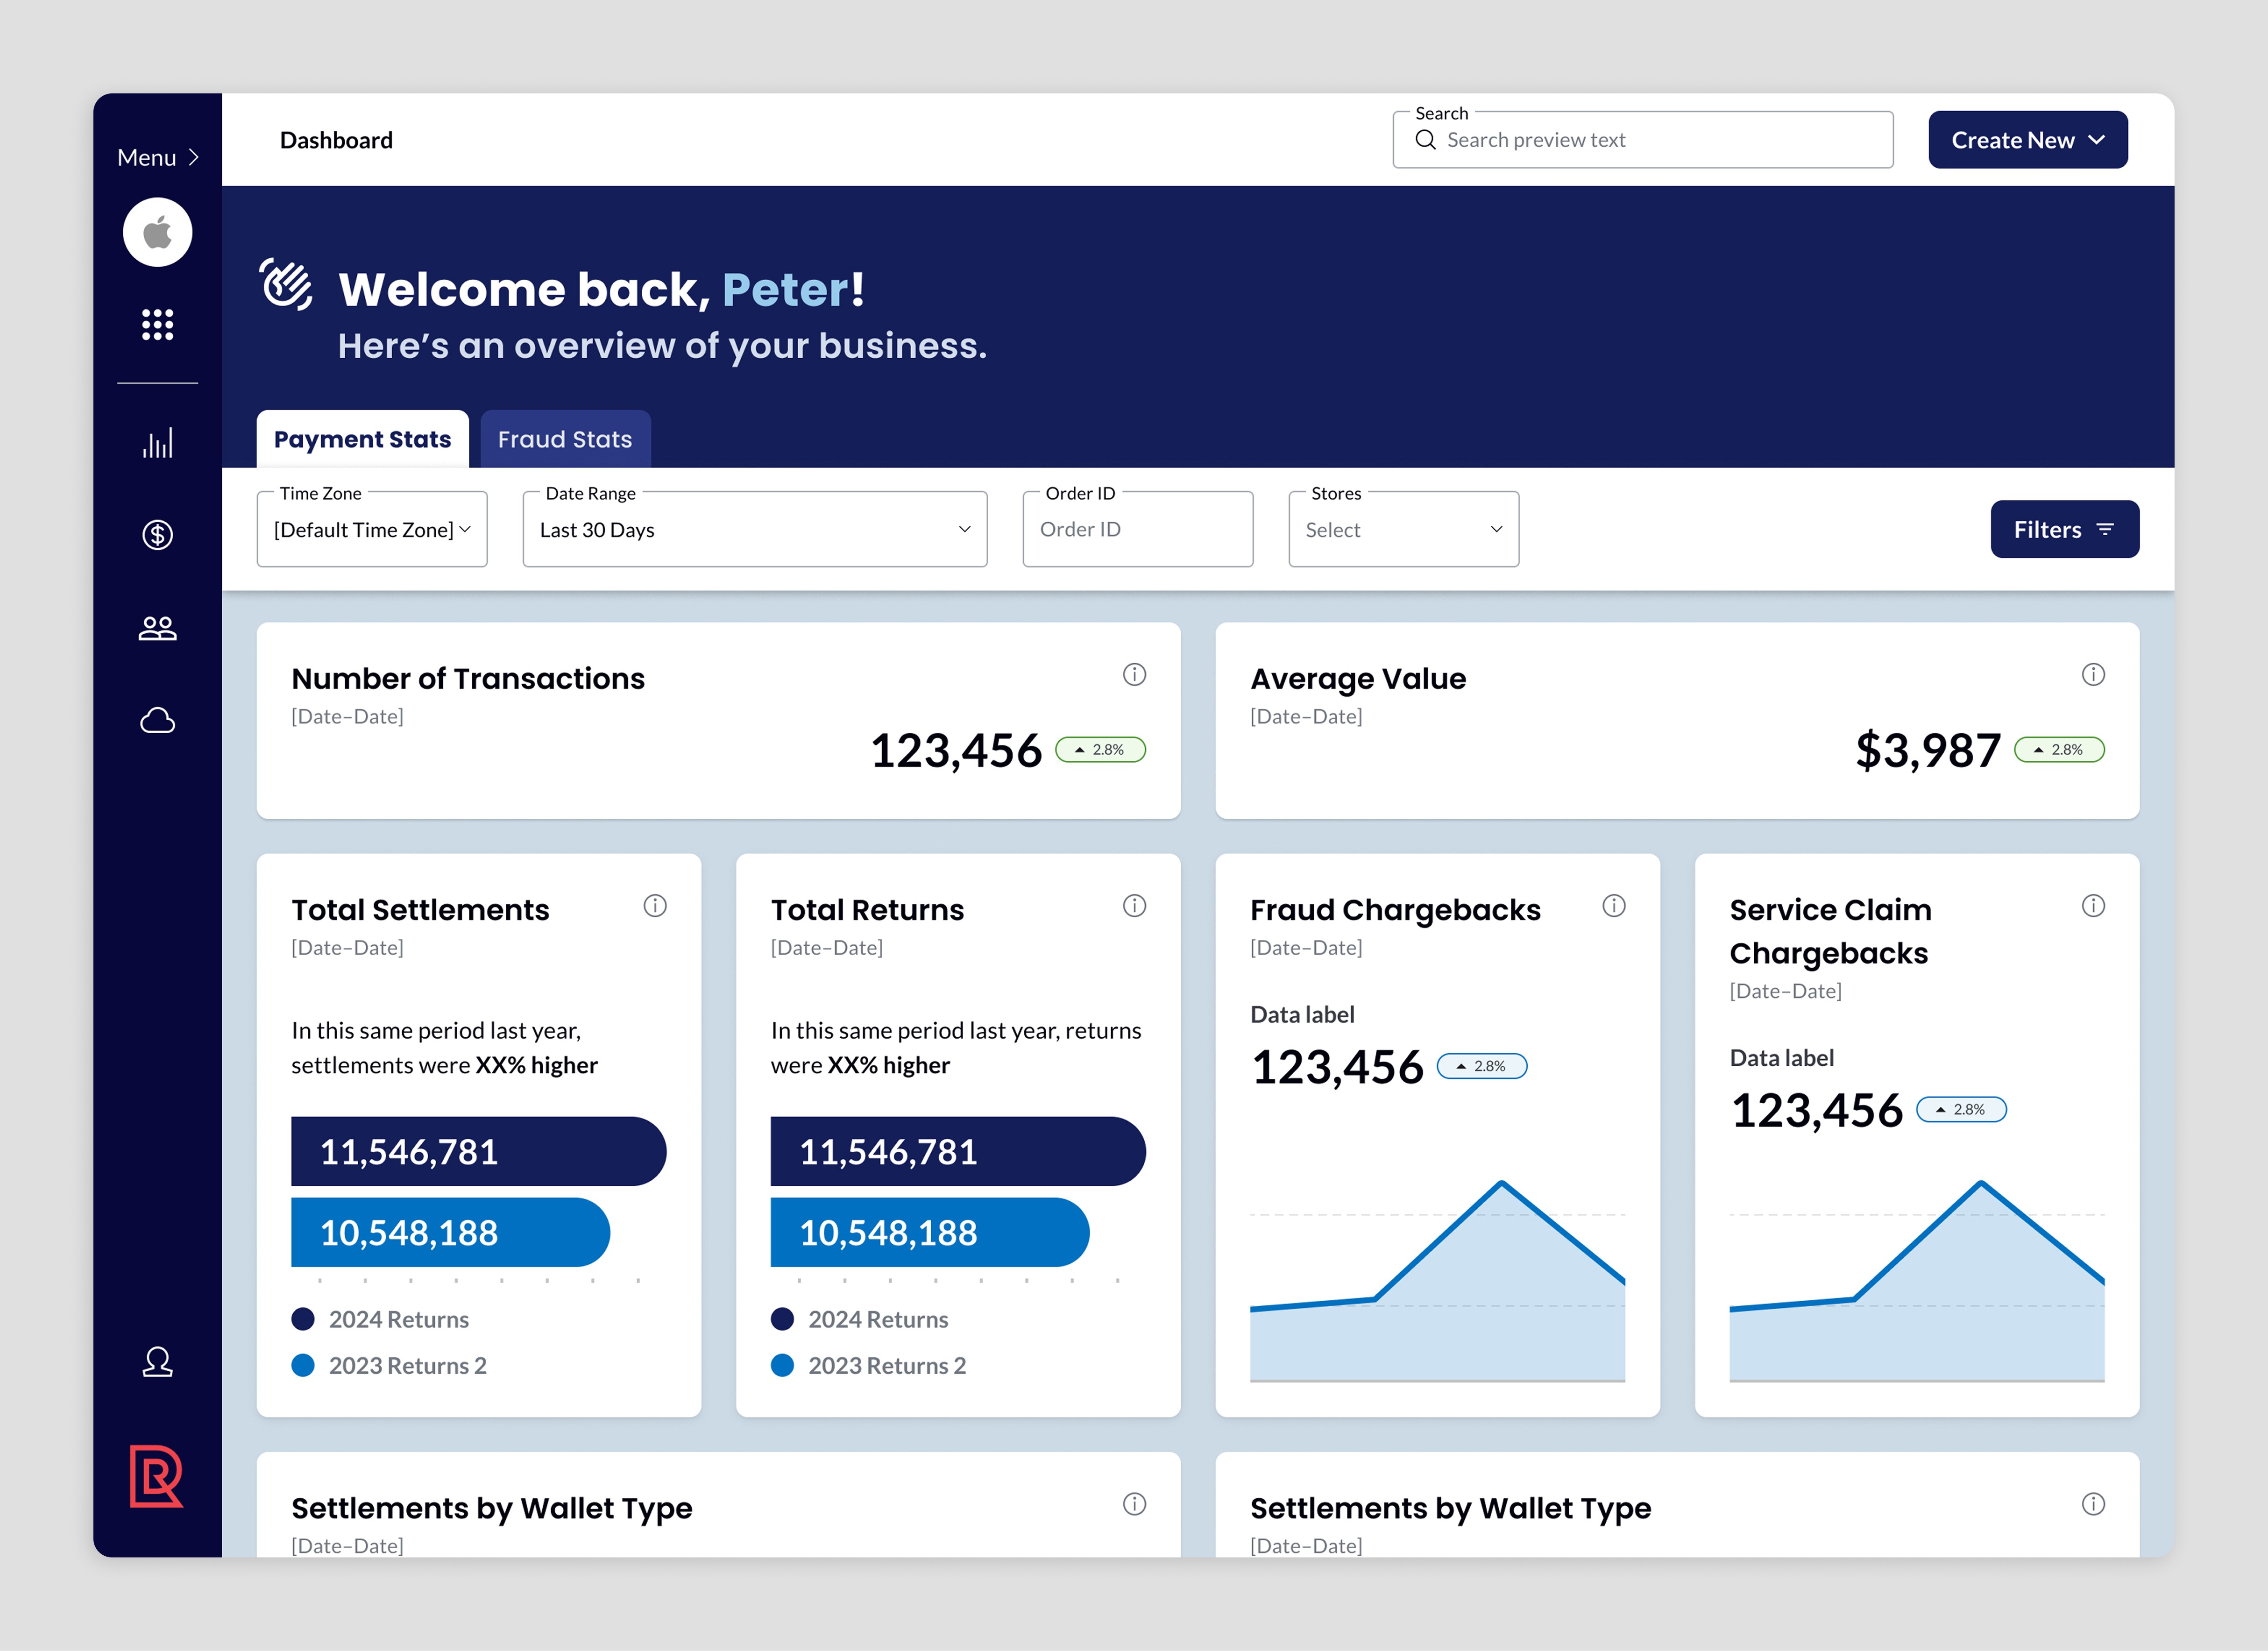Image resolution: width=2268 pixels, height=1651 pixels.
Task: Open the user profile icon in sidebar
Action: 157,1362
